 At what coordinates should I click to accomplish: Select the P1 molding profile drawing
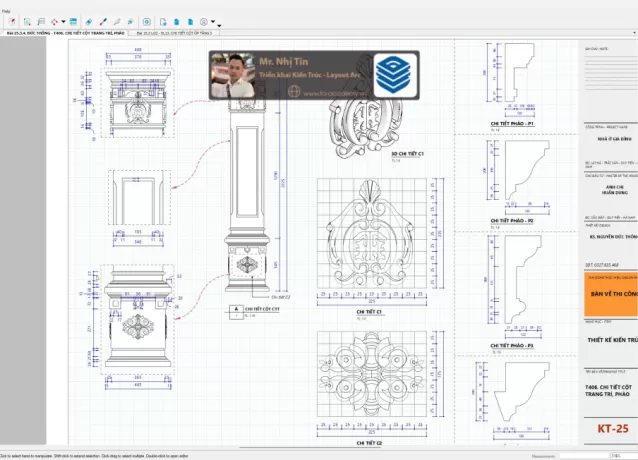519,72
